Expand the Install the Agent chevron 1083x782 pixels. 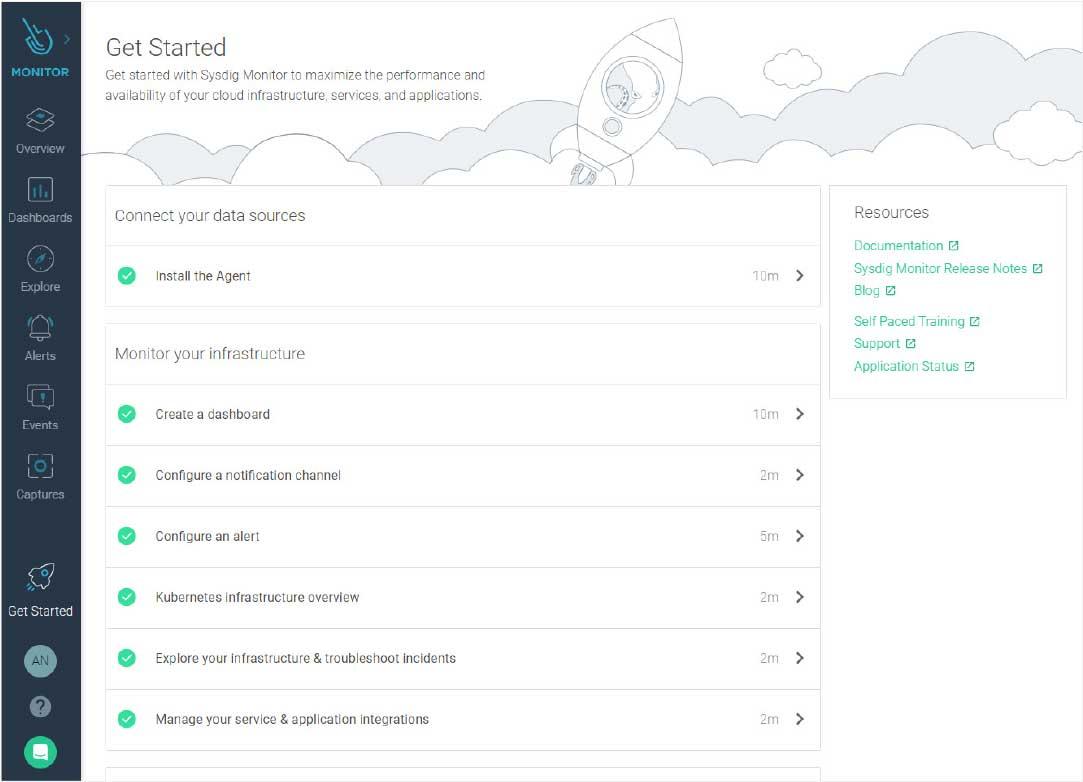pyautogui.click(x=799, y=276)
